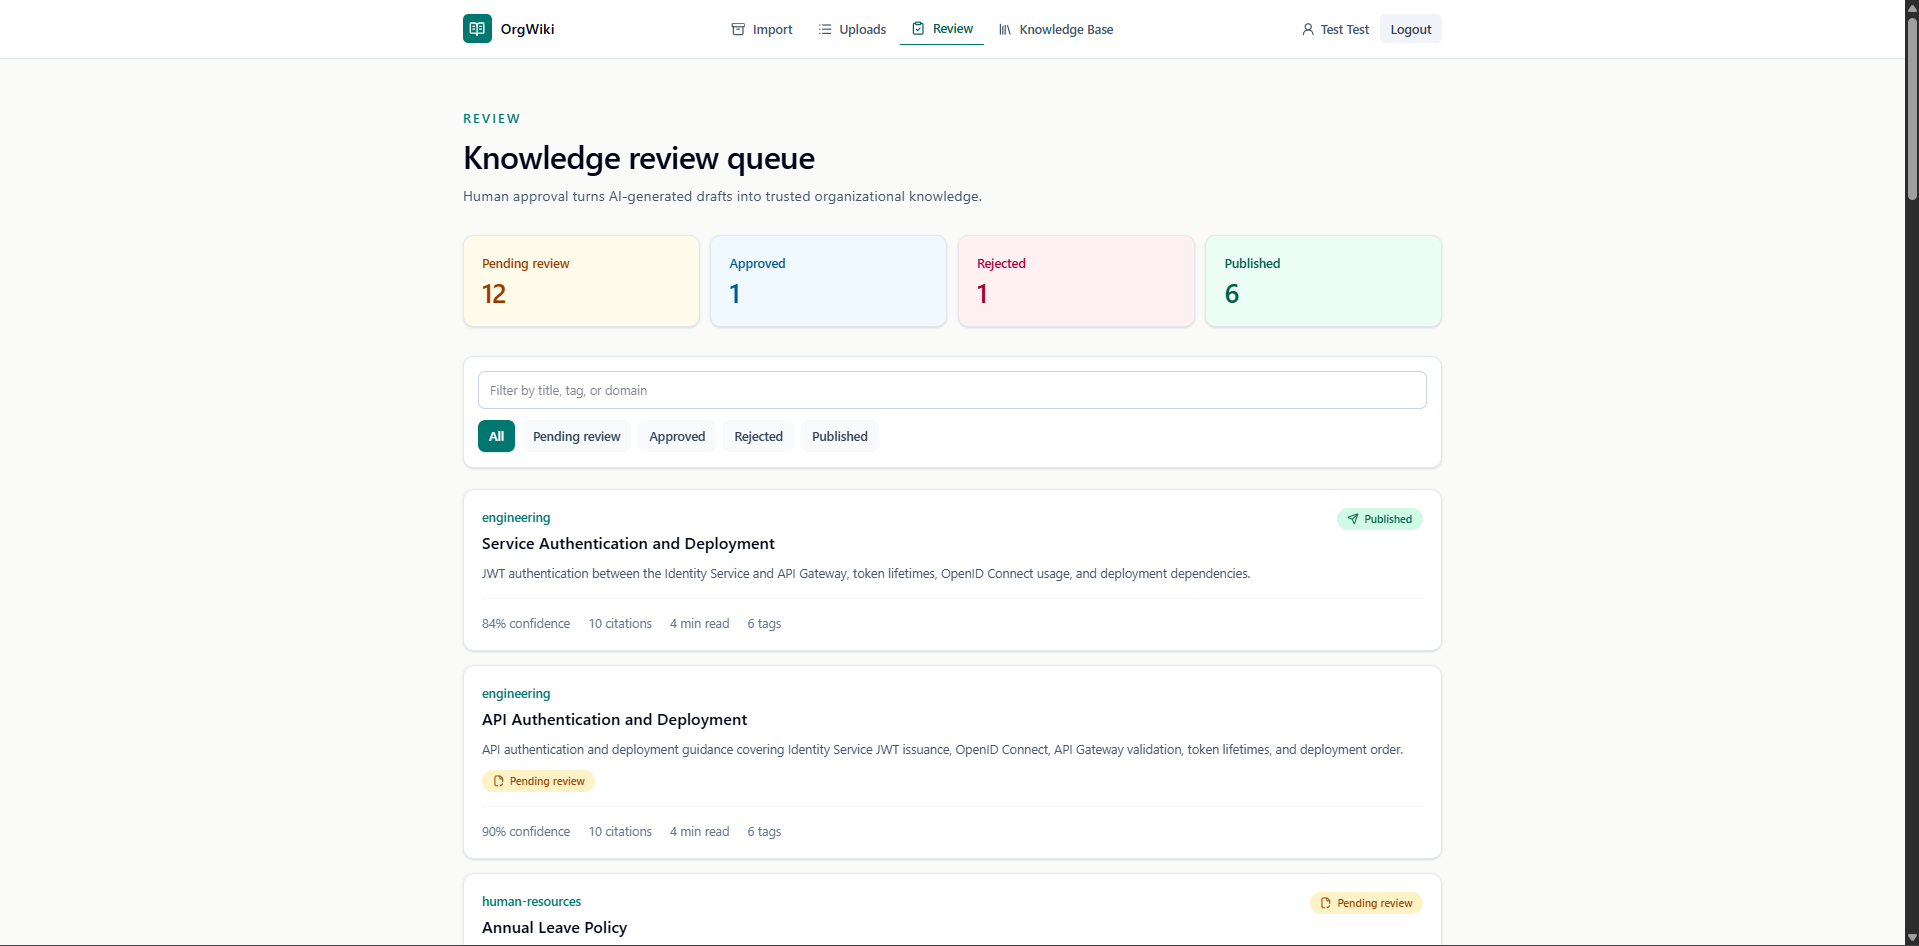Viewport: 1919px width, 946px height.
Task: Open the Uploads tab
Action: [x=852, y=29]
